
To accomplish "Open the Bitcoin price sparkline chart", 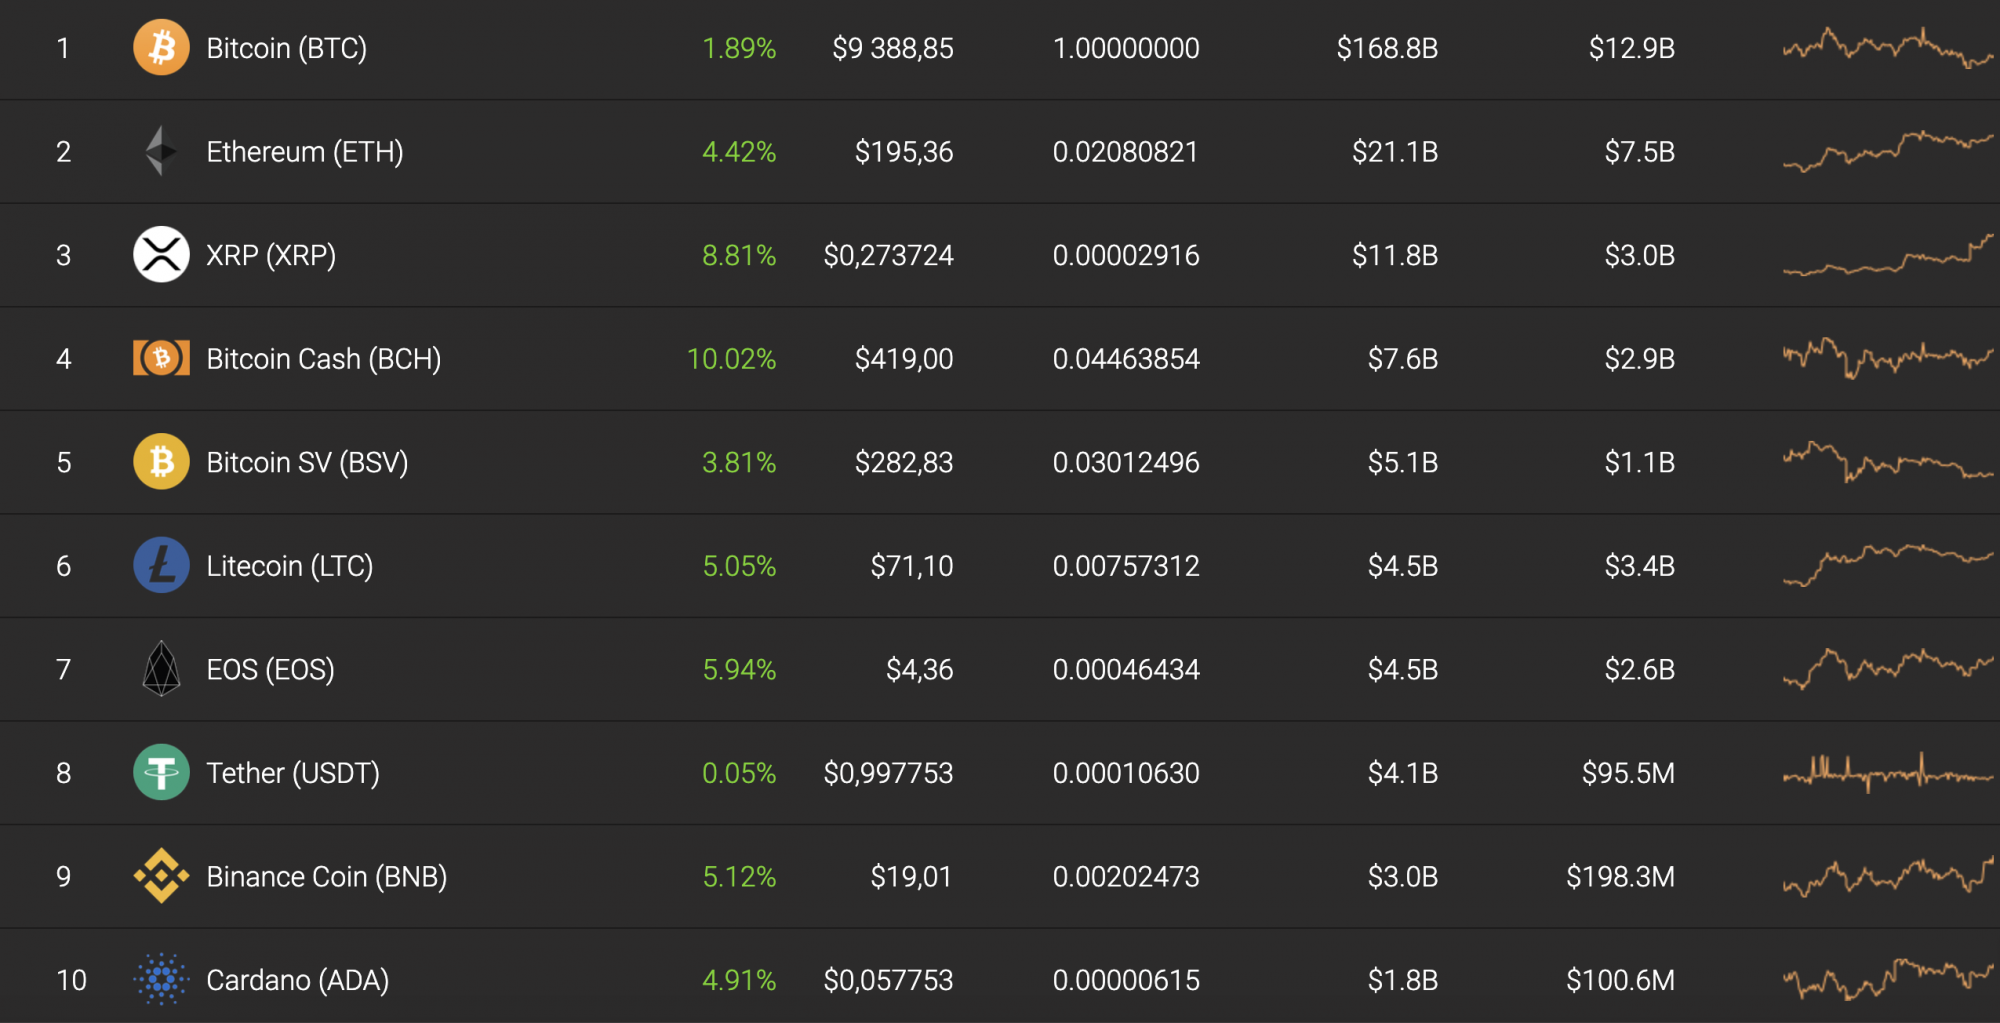I will (1888, 47).
